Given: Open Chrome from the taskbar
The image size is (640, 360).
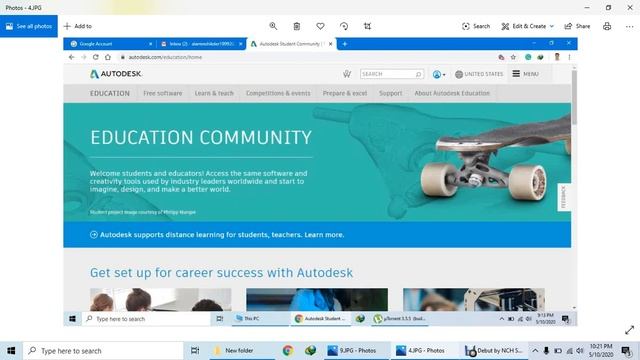Looking at the screenshot, I should coord(288,351).
